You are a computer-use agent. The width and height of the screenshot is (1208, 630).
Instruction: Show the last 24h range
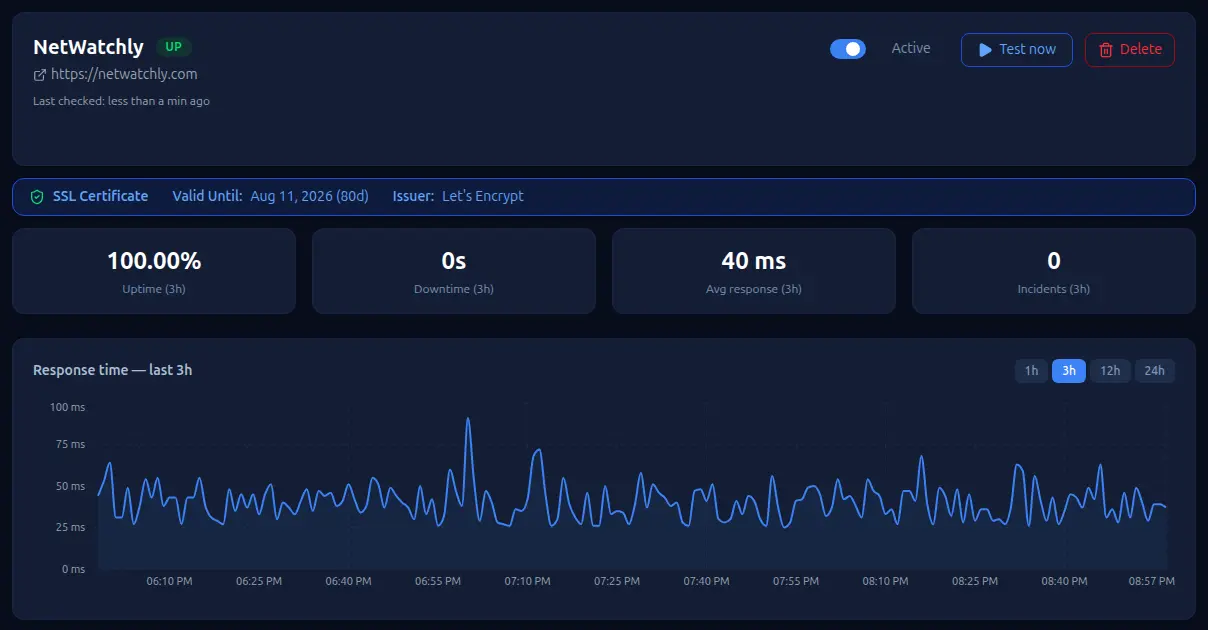1155,371
